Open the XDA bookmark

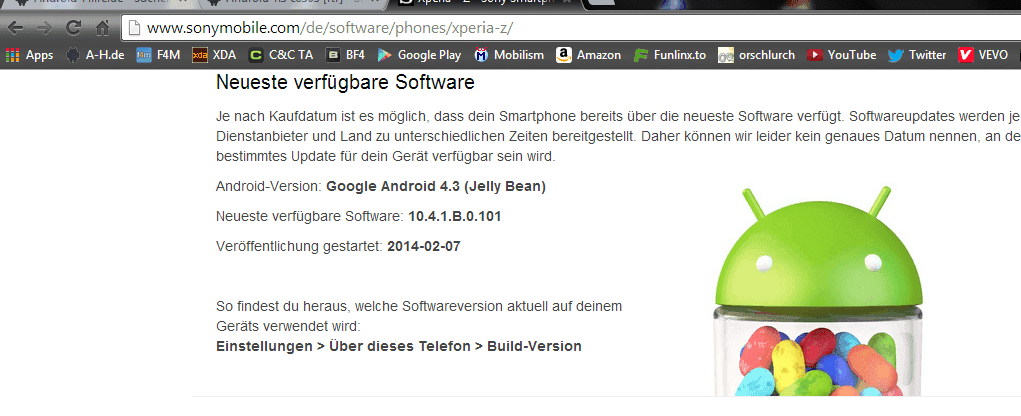click(x=214, y=55)
